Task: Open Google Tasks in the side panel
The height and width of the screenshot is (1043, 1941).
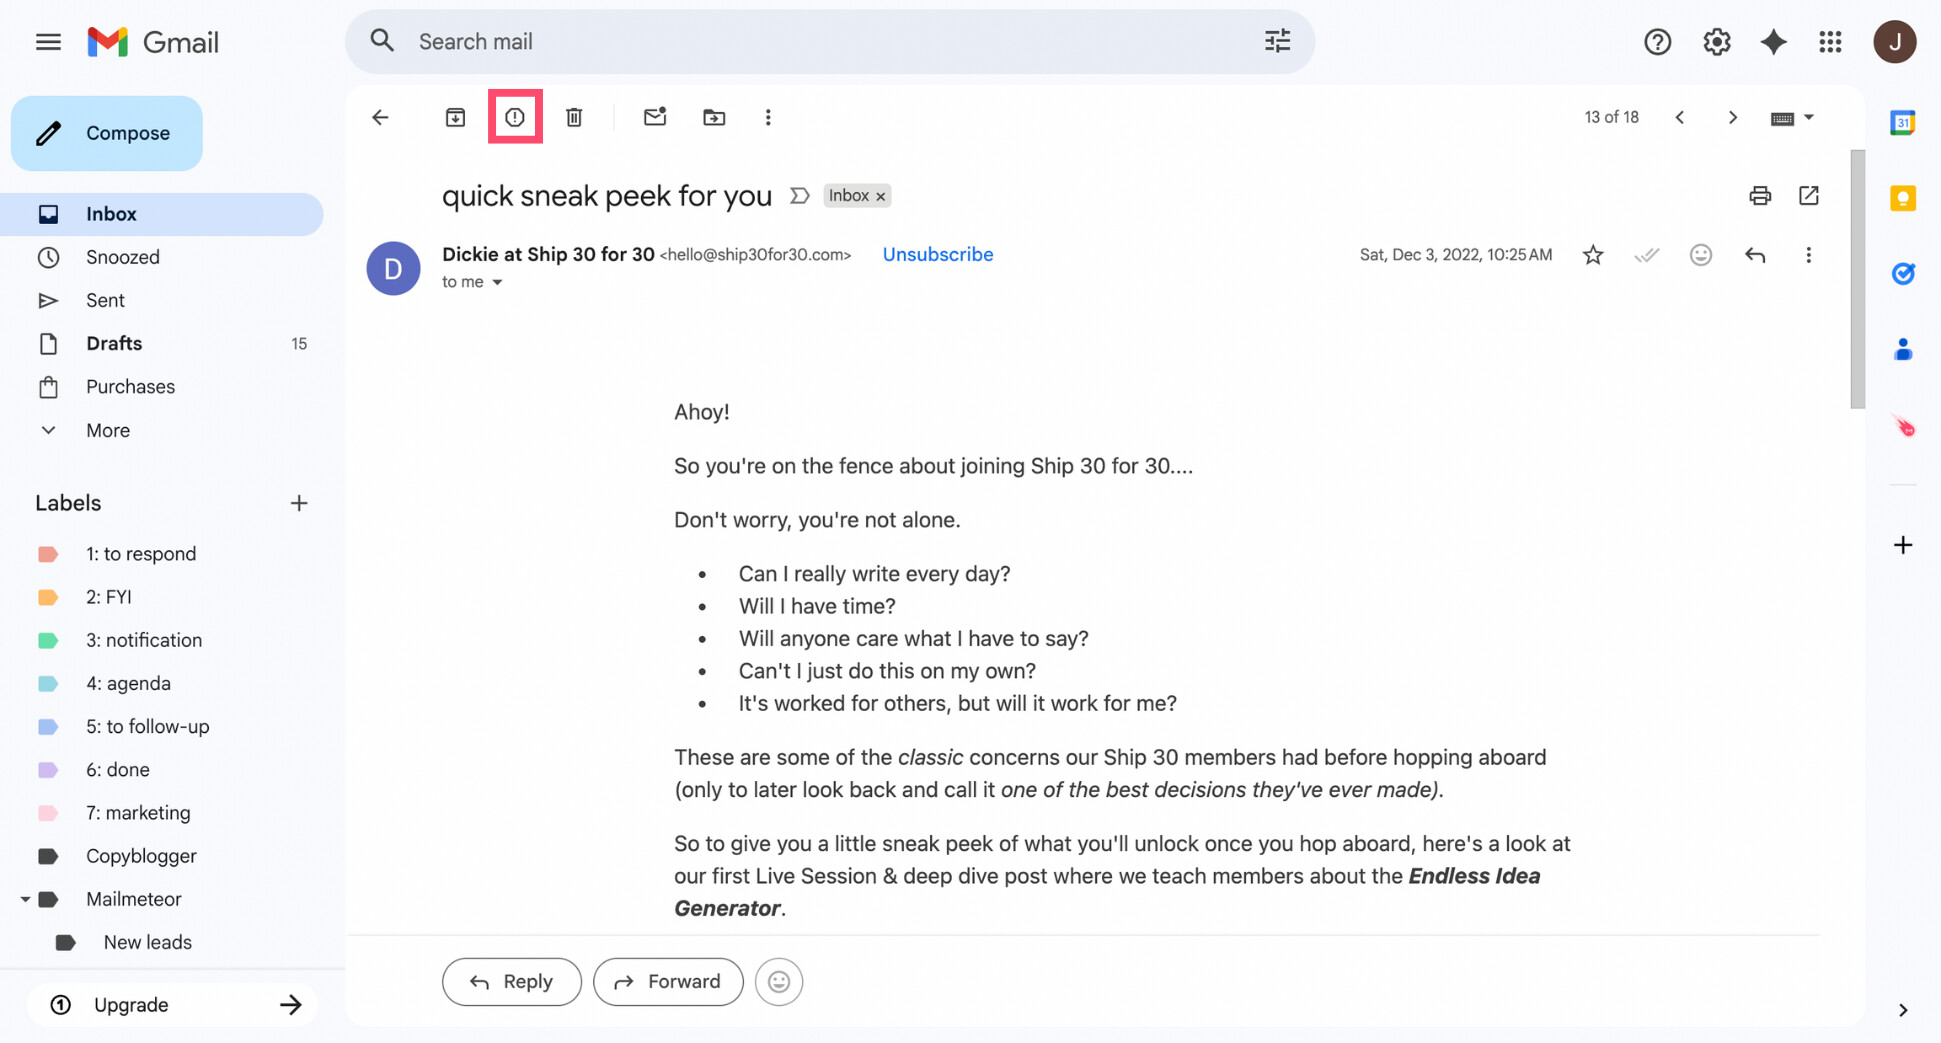Action: pyautogui.click(x=1902, y=273)
